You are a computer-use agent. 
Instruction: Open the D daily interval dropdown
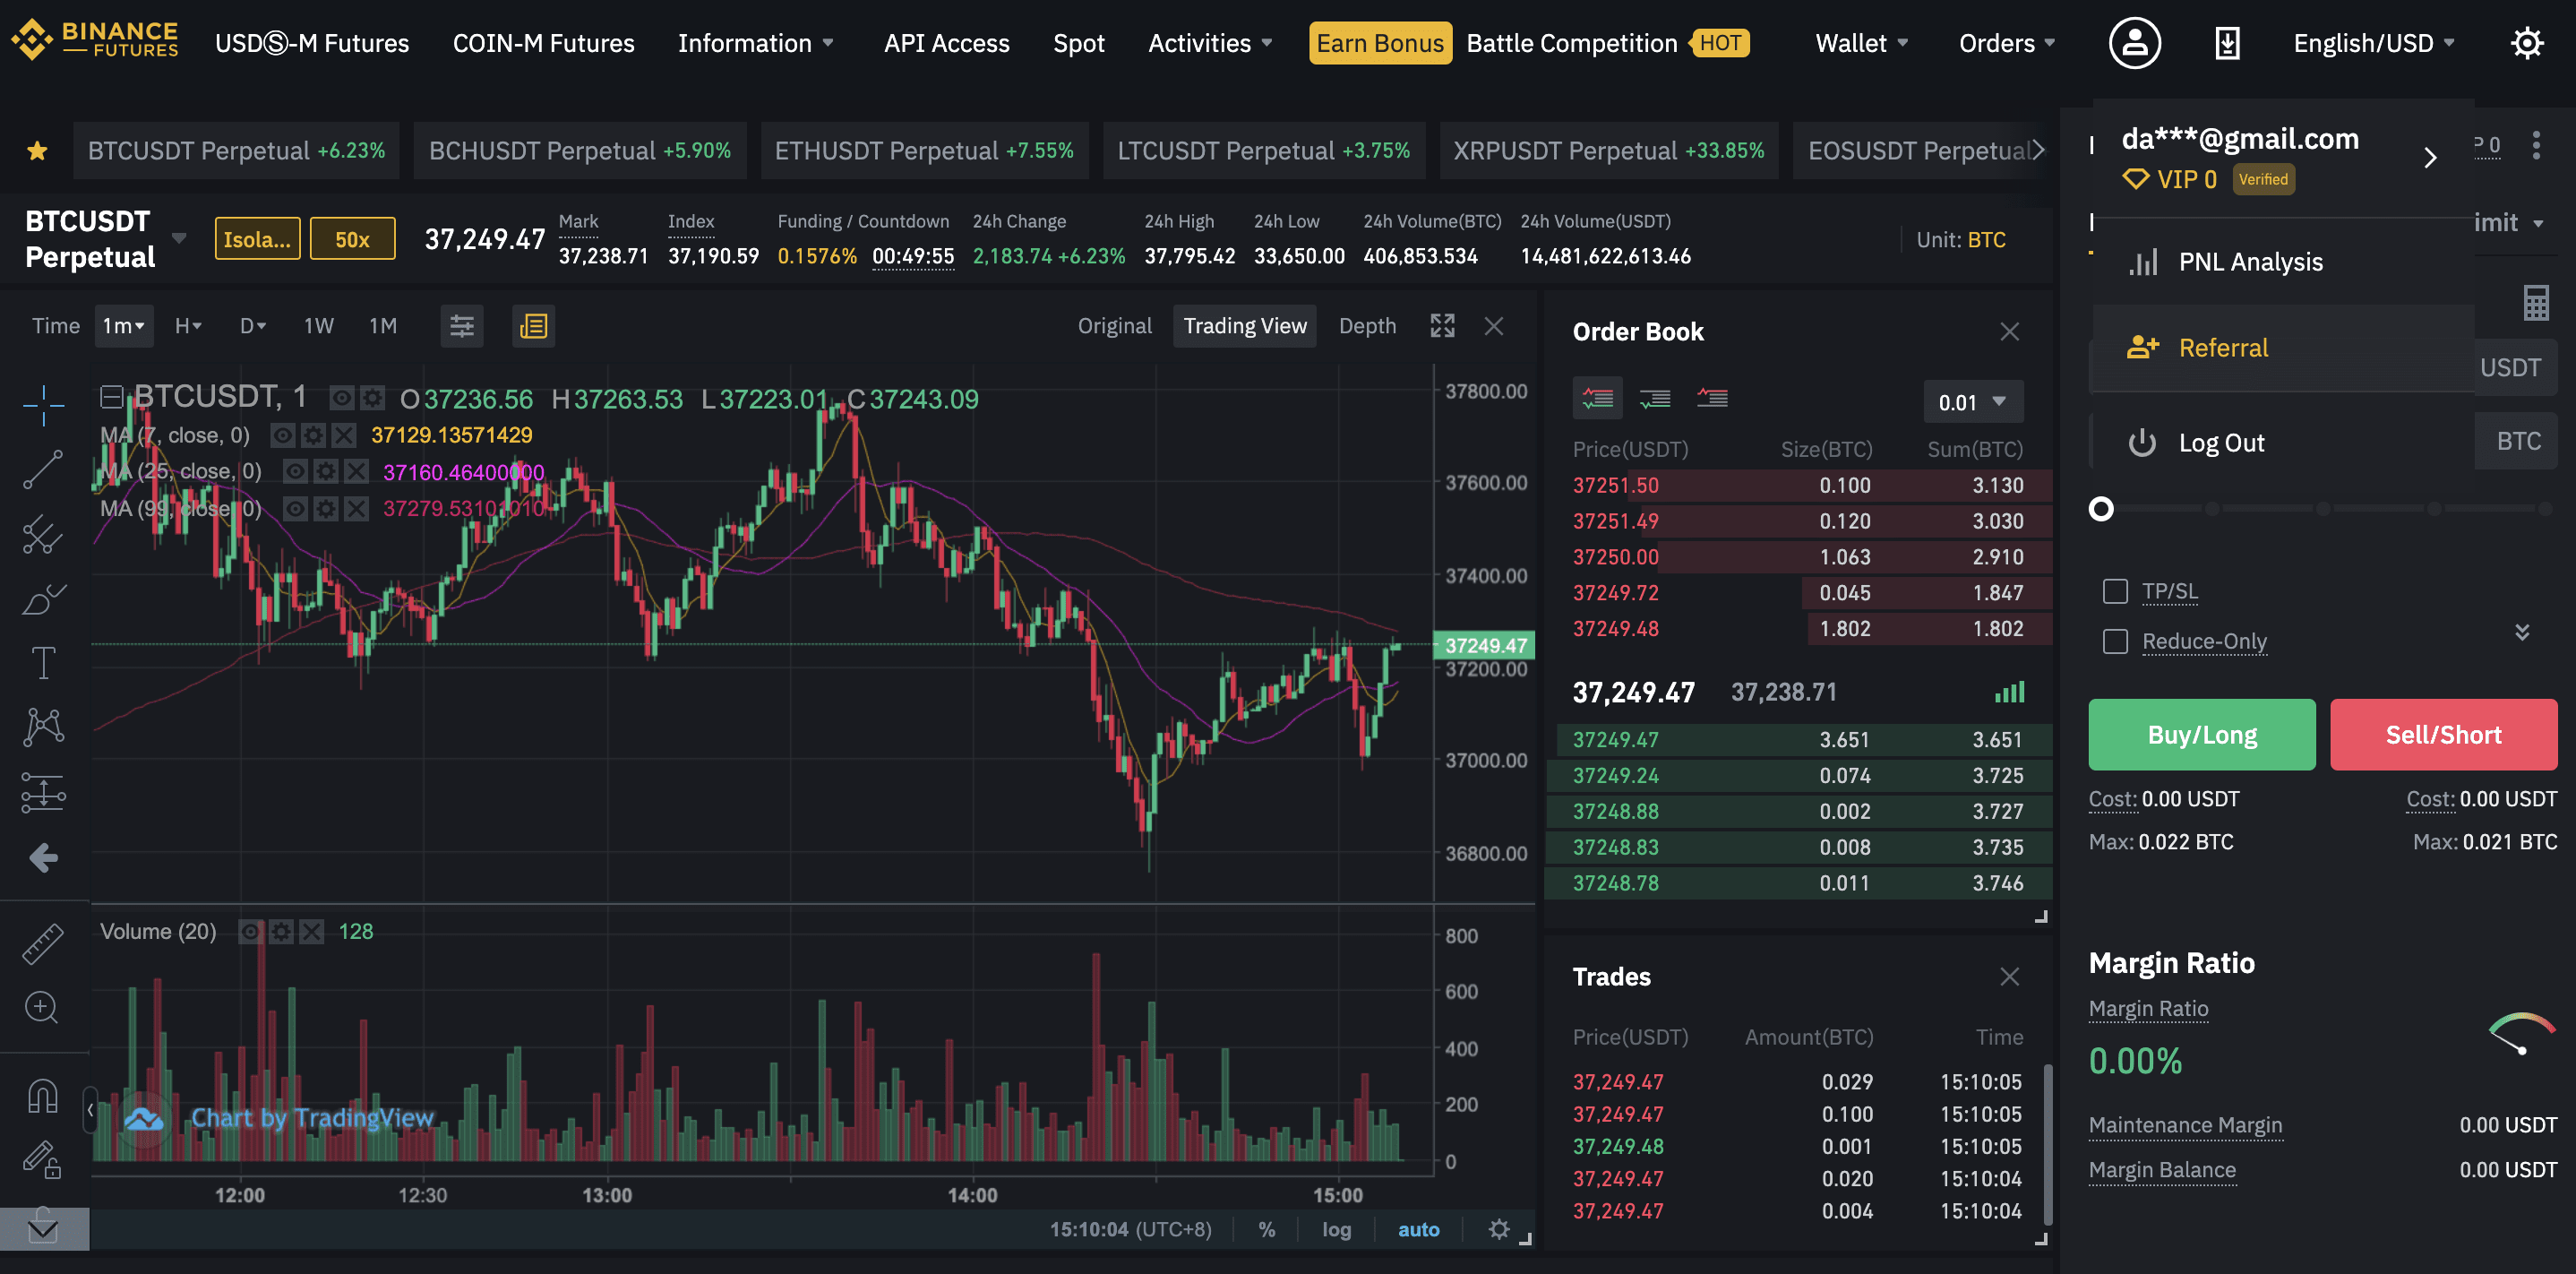252,326
